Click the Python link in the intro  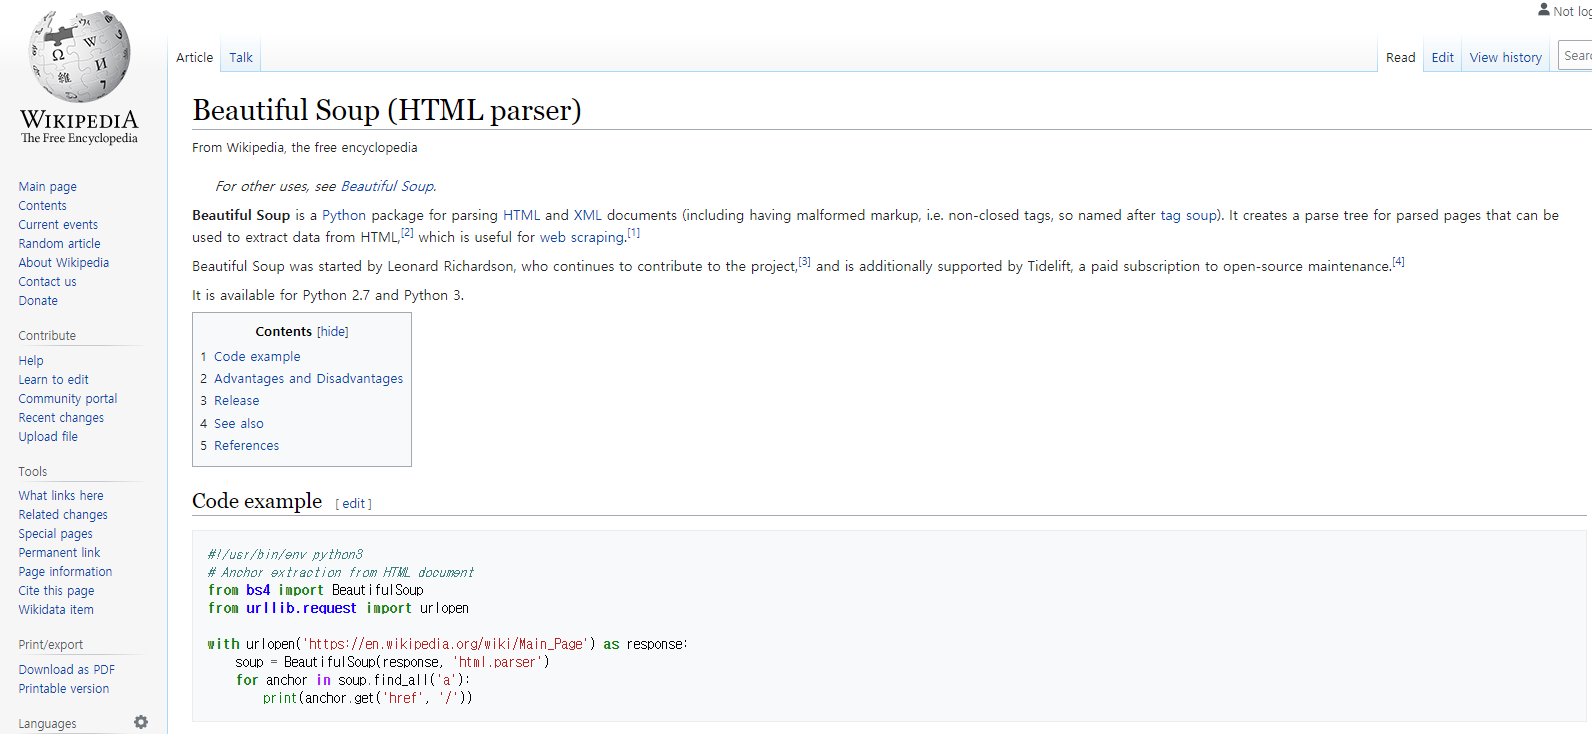tap(344, 215)
